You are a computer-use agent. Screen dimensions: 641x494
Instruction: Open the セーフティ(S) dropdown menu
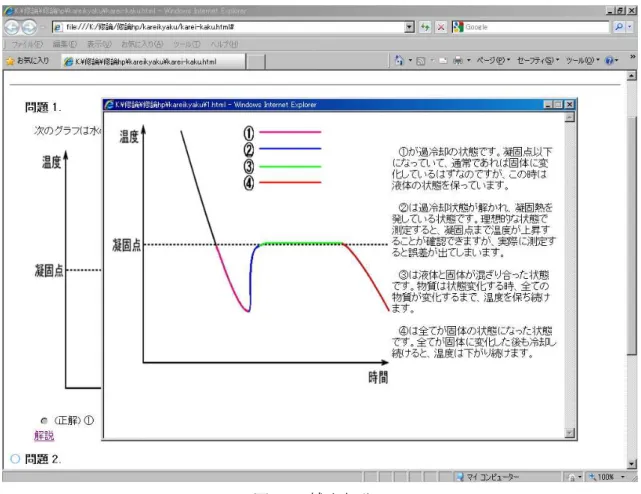point(538,61)
